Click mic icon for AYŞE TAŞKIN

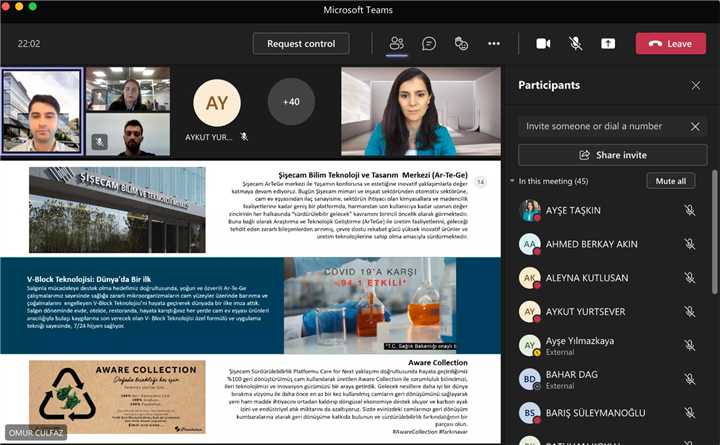pos(689,210)
